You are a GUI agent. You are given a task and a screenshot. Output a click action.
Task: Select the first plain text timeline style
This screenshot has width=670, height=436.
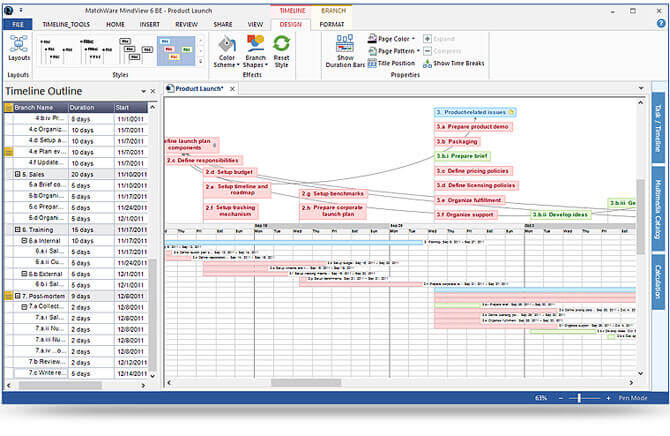coord(57,51)
